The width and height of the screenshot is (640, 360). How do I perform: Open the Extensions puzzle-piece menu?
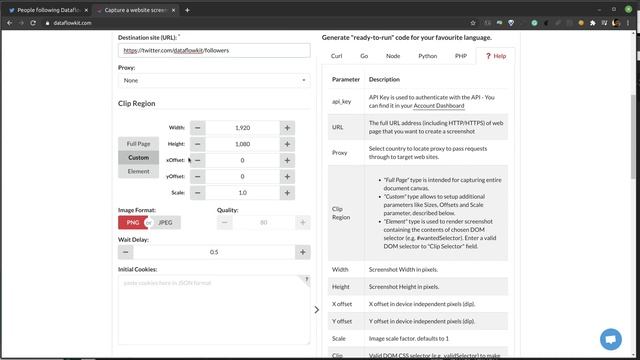pos(593,23)
